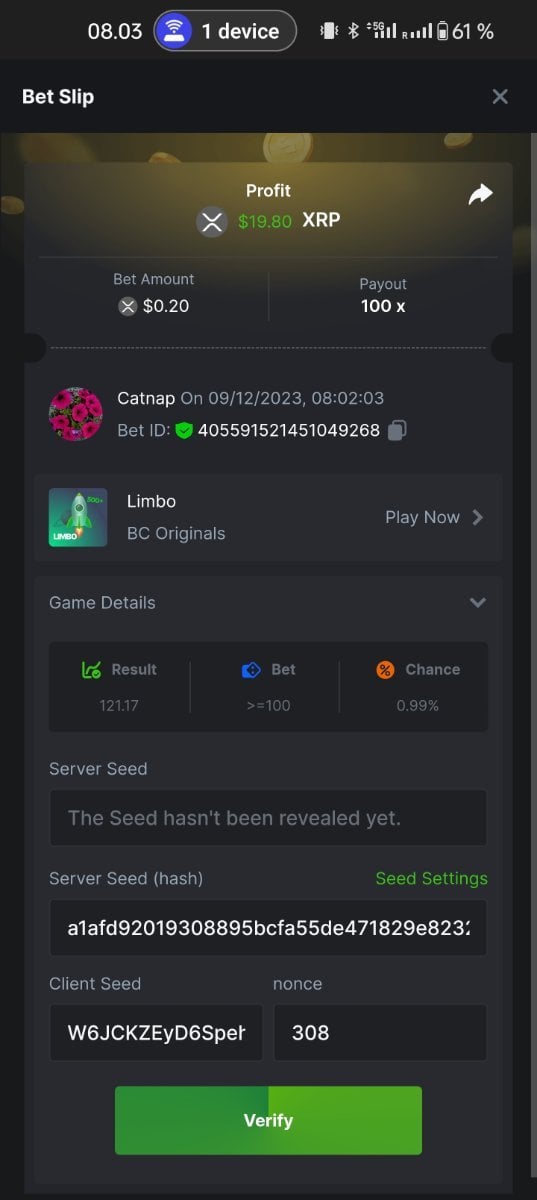Close the Bet Slip panel
Image resolution: width=537 pixels, height=1200 pixels.
tap(500, 96)
